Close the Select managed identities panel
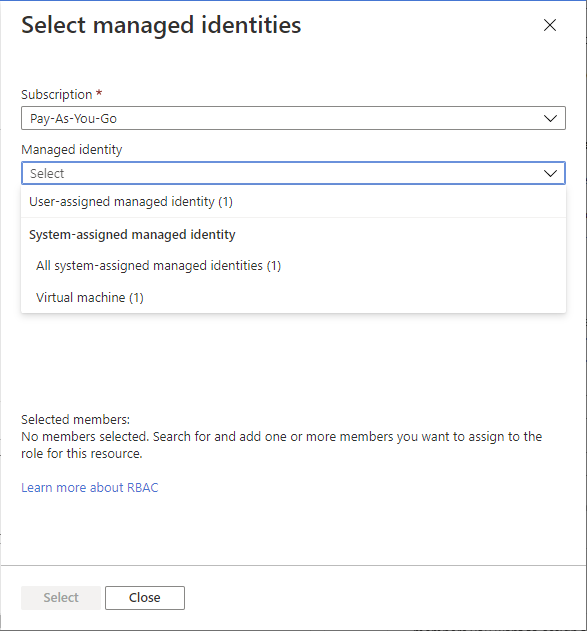The image size is (587, 631). pos(550,25)
